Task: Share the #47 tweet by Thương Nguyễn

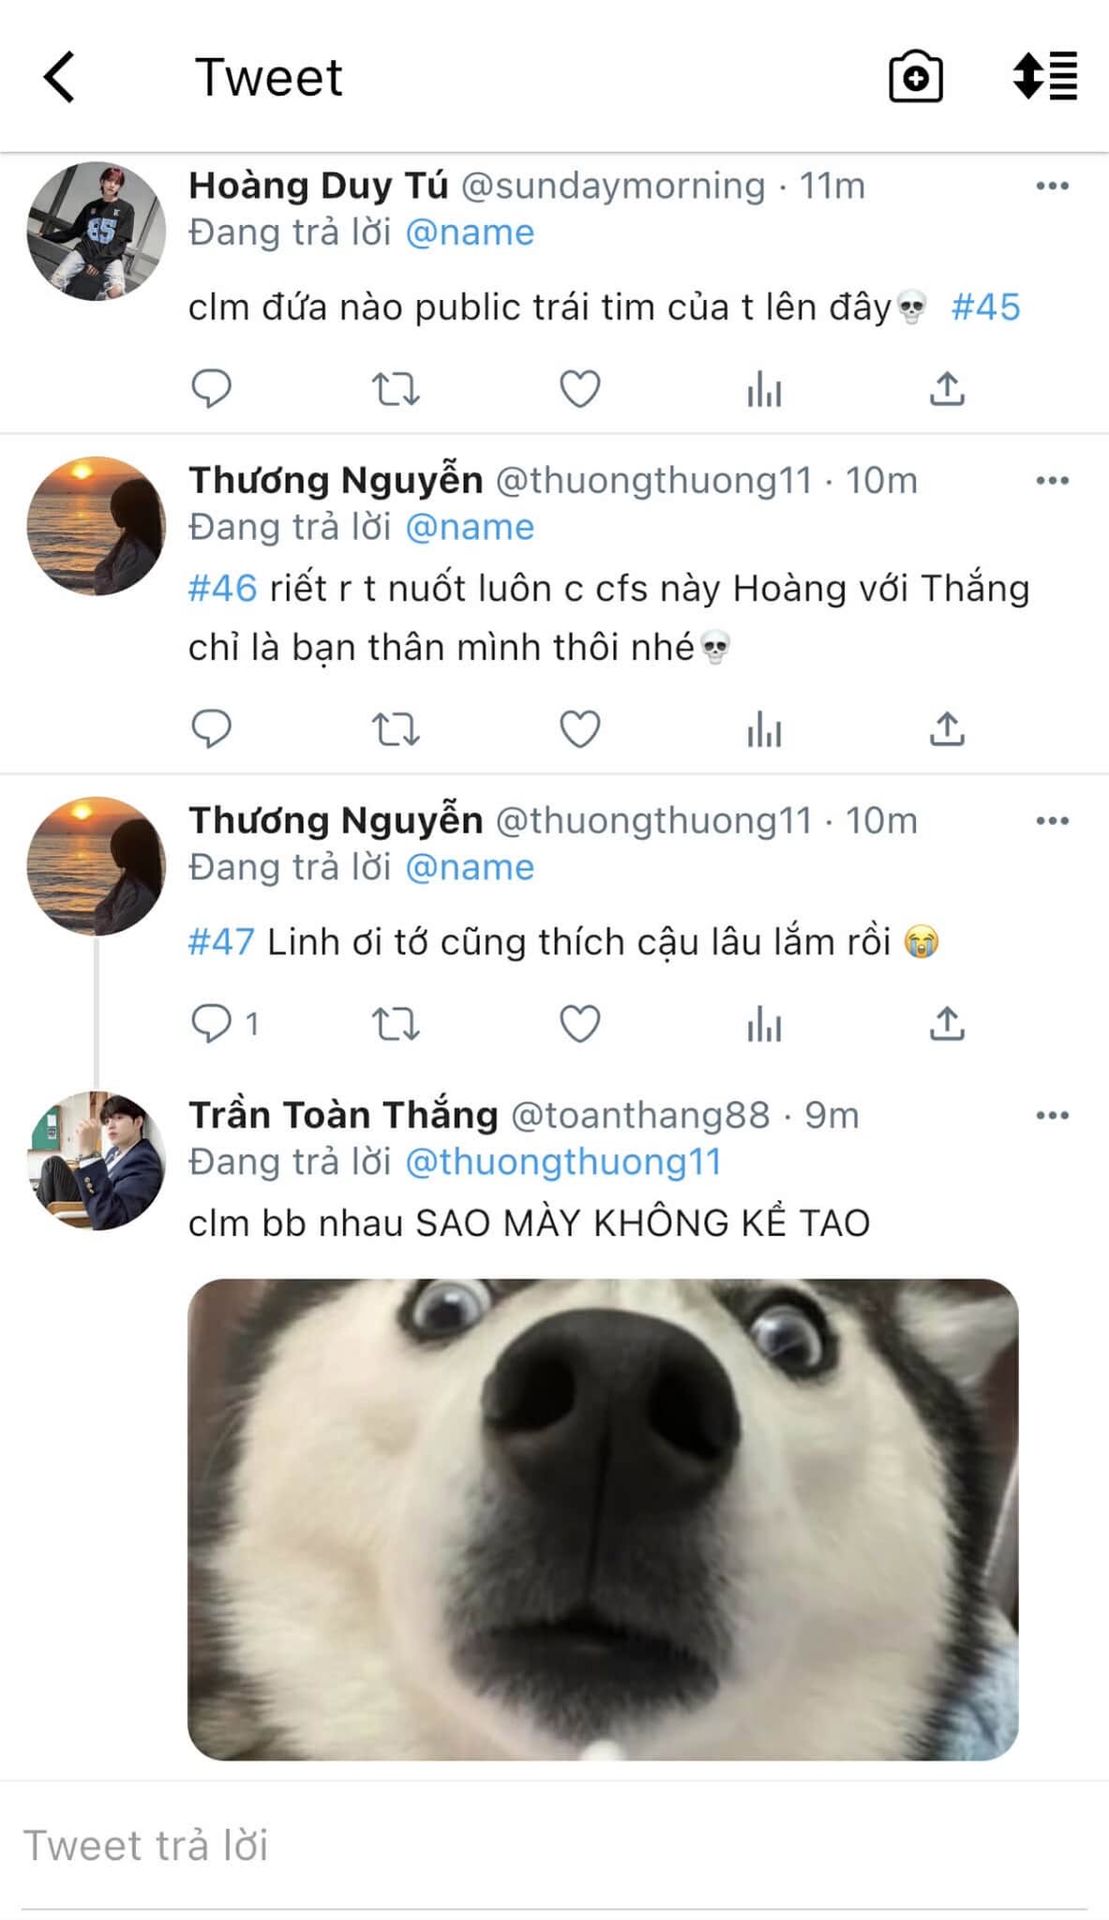Action: point(947,1024)
